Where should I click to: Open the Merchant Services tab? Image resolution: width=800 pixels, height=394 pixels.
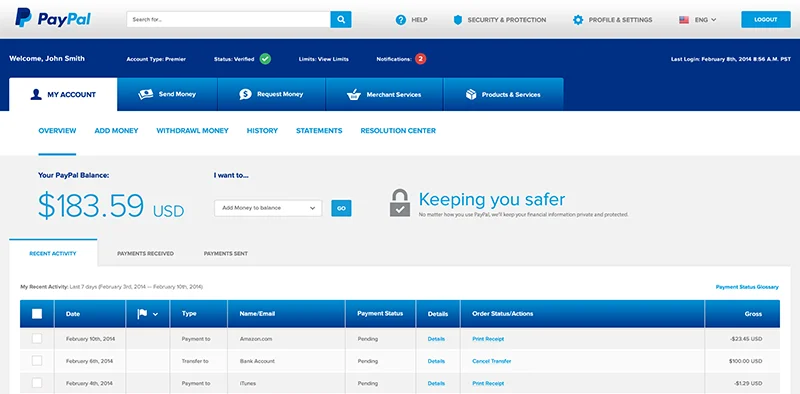[385, 94]
